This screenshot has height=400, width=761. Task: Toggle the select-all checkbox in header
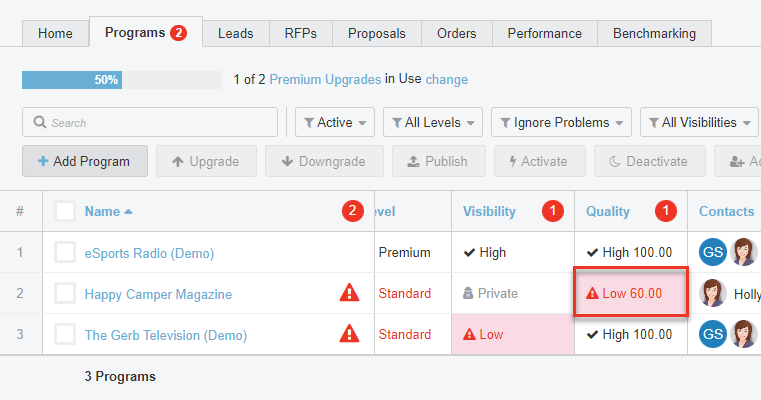(x=65, y=211)
